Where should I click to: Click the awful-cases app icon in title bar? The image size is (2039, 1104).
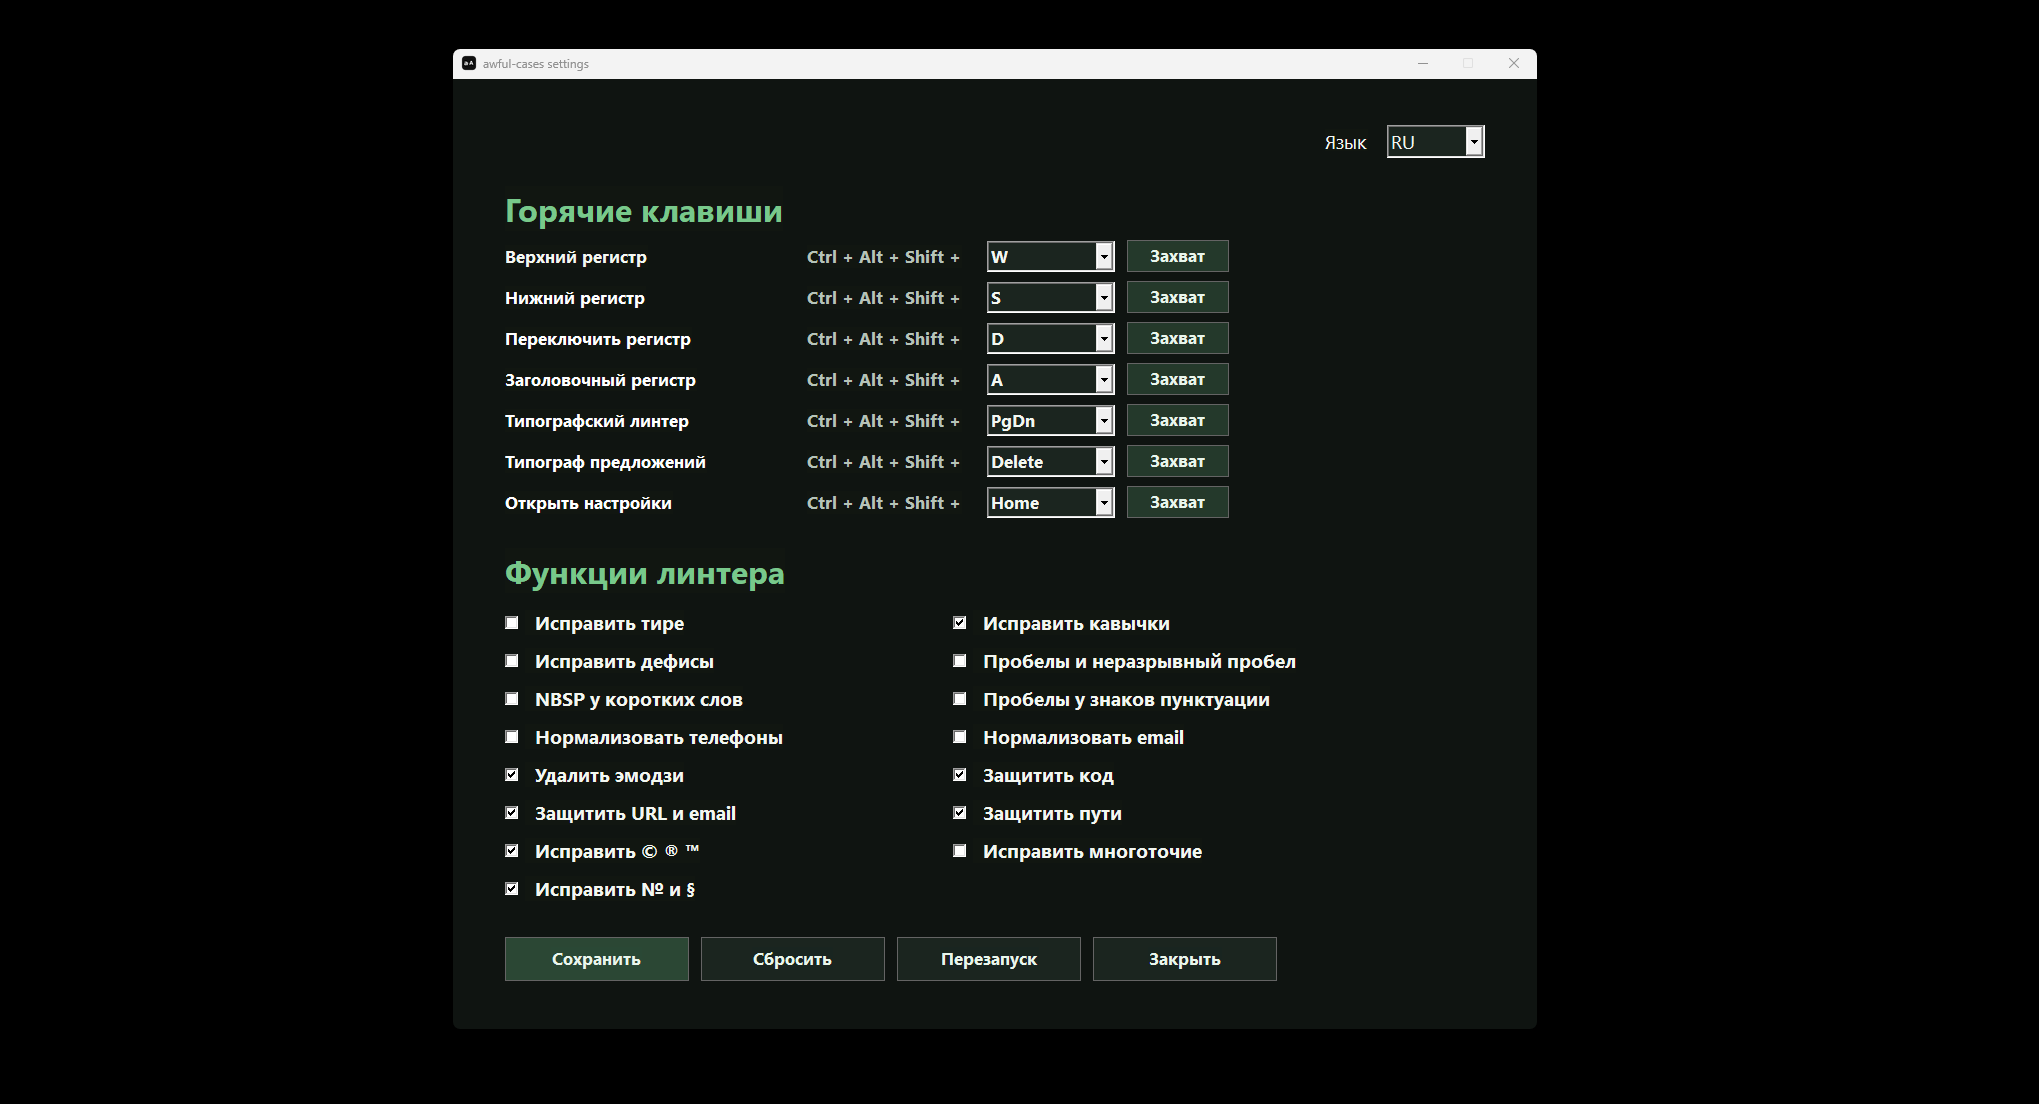coord(469,63)
